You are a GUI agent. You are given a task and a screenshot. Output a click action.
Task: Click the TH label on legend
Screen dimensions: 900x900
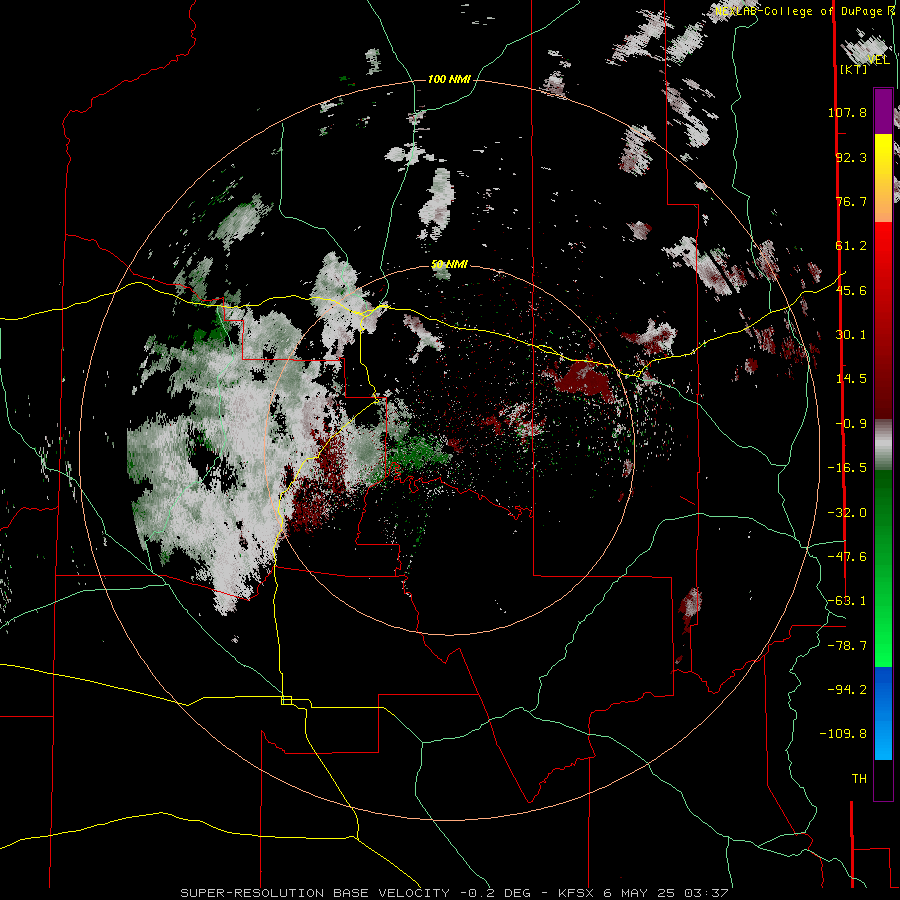[859, 779]
